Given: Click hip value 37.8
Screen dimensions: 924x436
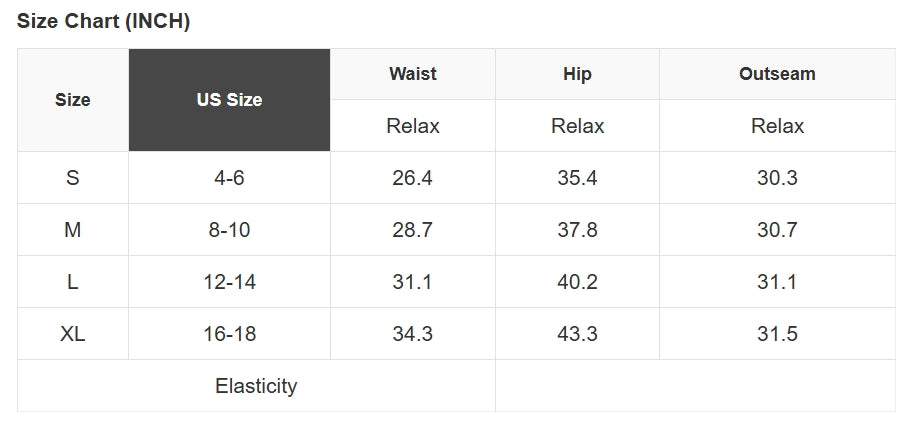Looking at the screenshot, I should (577, 230).
